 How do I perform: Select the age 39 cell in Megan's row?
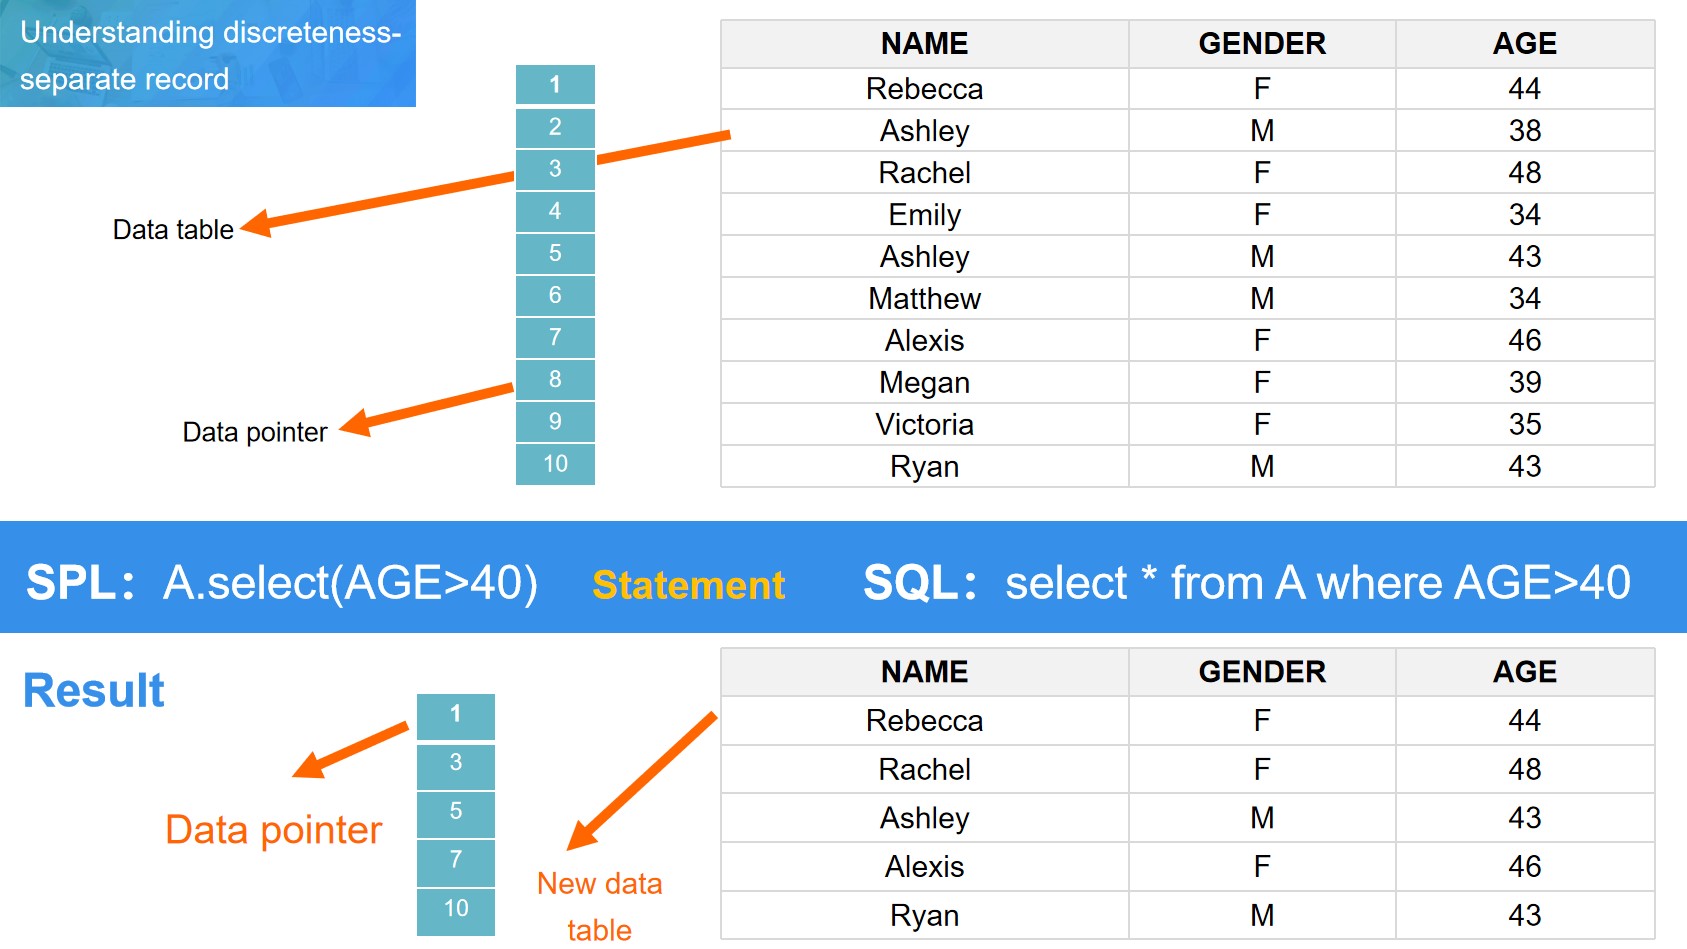[x=1524, y=383]
